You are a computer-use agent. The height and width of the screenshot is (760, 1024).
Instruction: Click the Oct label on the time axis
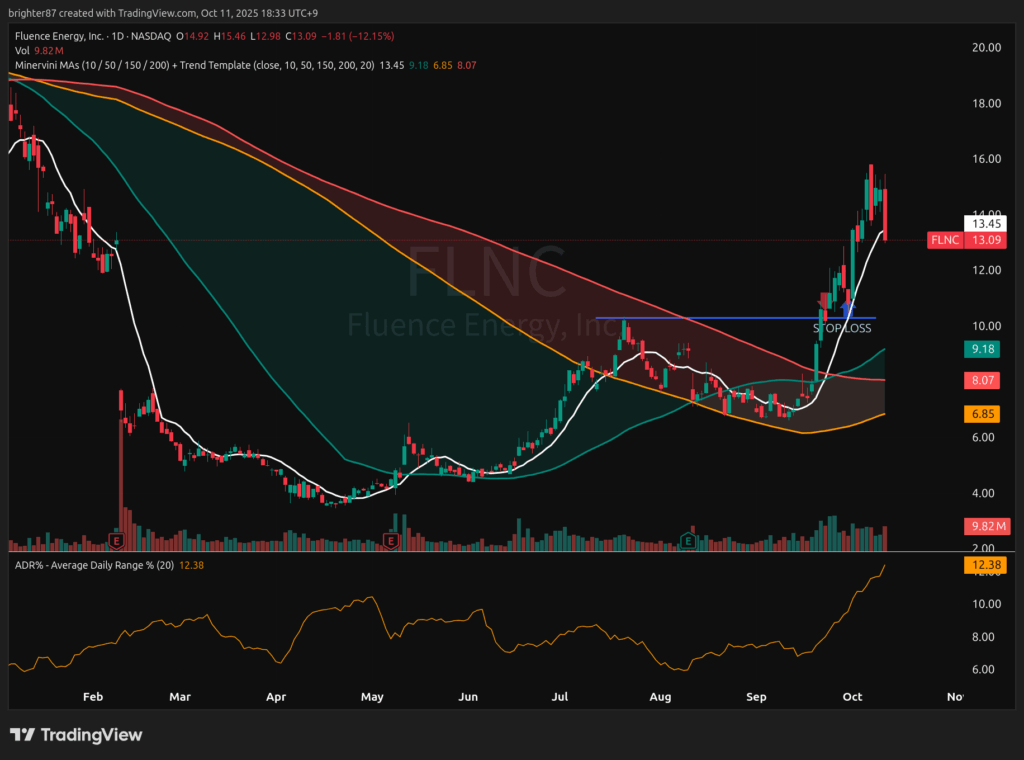pyautogui.click(x=853, y=696)
